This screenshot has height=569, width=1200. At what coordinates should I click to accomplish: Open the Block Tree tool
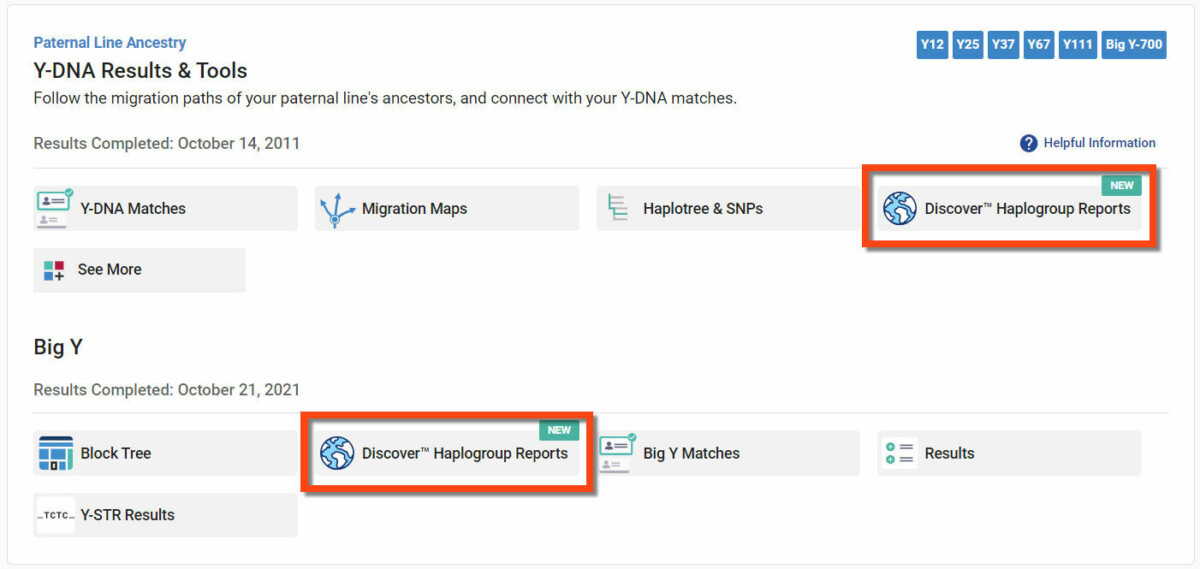(165, 453)
